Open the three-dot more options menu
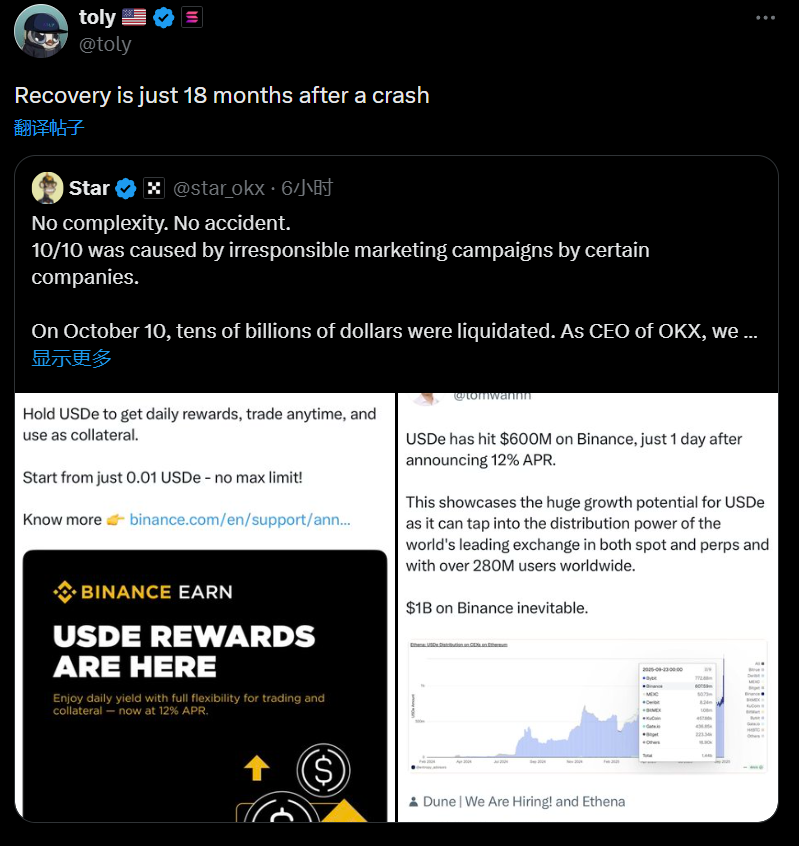This screenshot has height=846, width=799. [x=765, y=18]
